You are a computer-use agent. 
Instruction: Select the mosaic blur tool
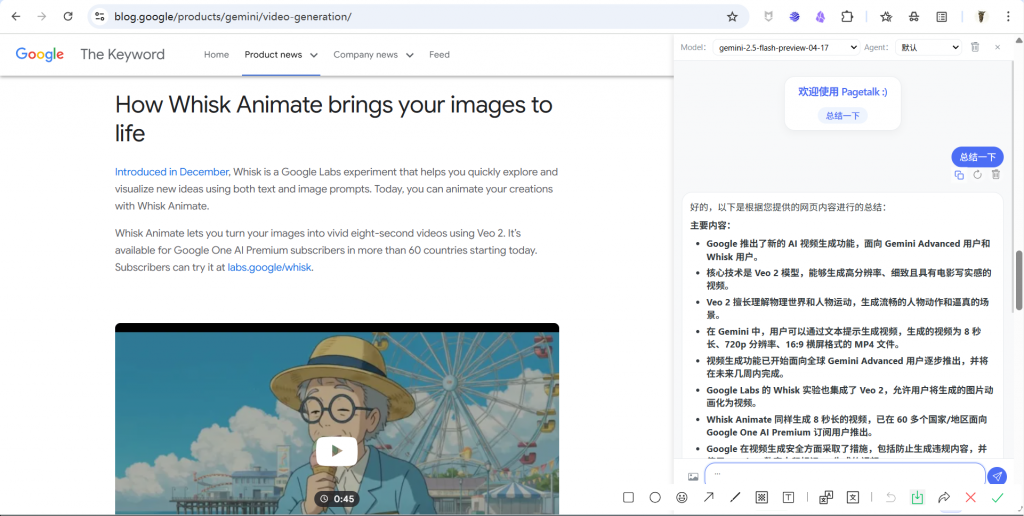[x=761, y=498]
